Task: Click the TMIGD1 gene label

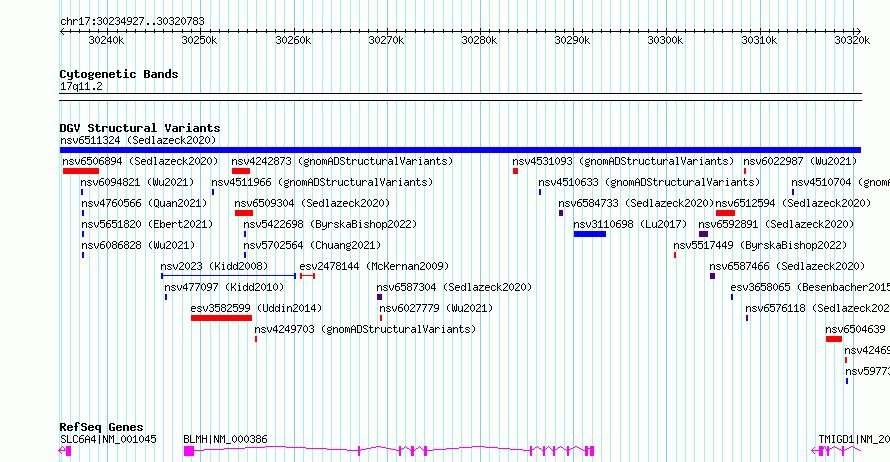Action: pos(854,439)
